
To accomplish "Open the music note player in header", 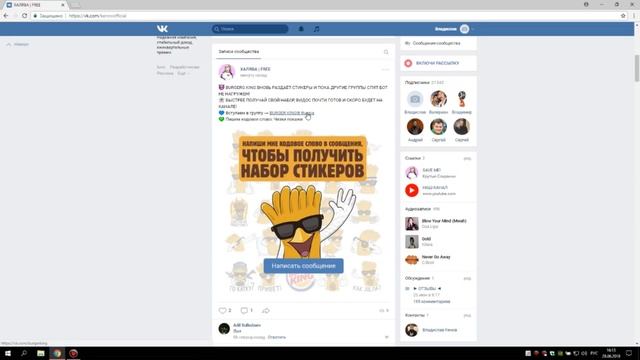I will (x=317, y=29).
